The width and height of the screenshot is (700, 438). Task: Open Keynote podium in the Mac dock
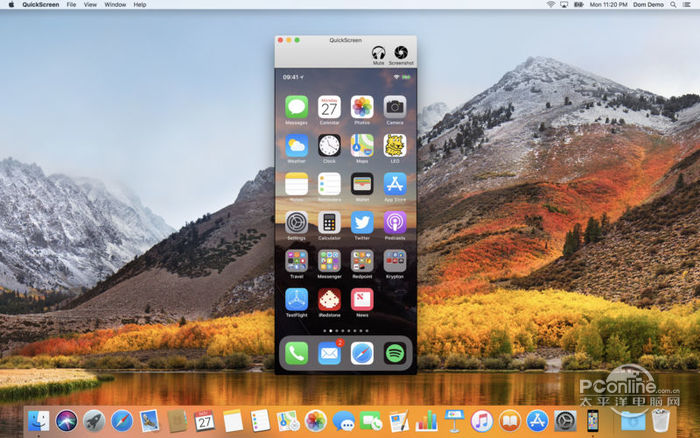(454, 421)
